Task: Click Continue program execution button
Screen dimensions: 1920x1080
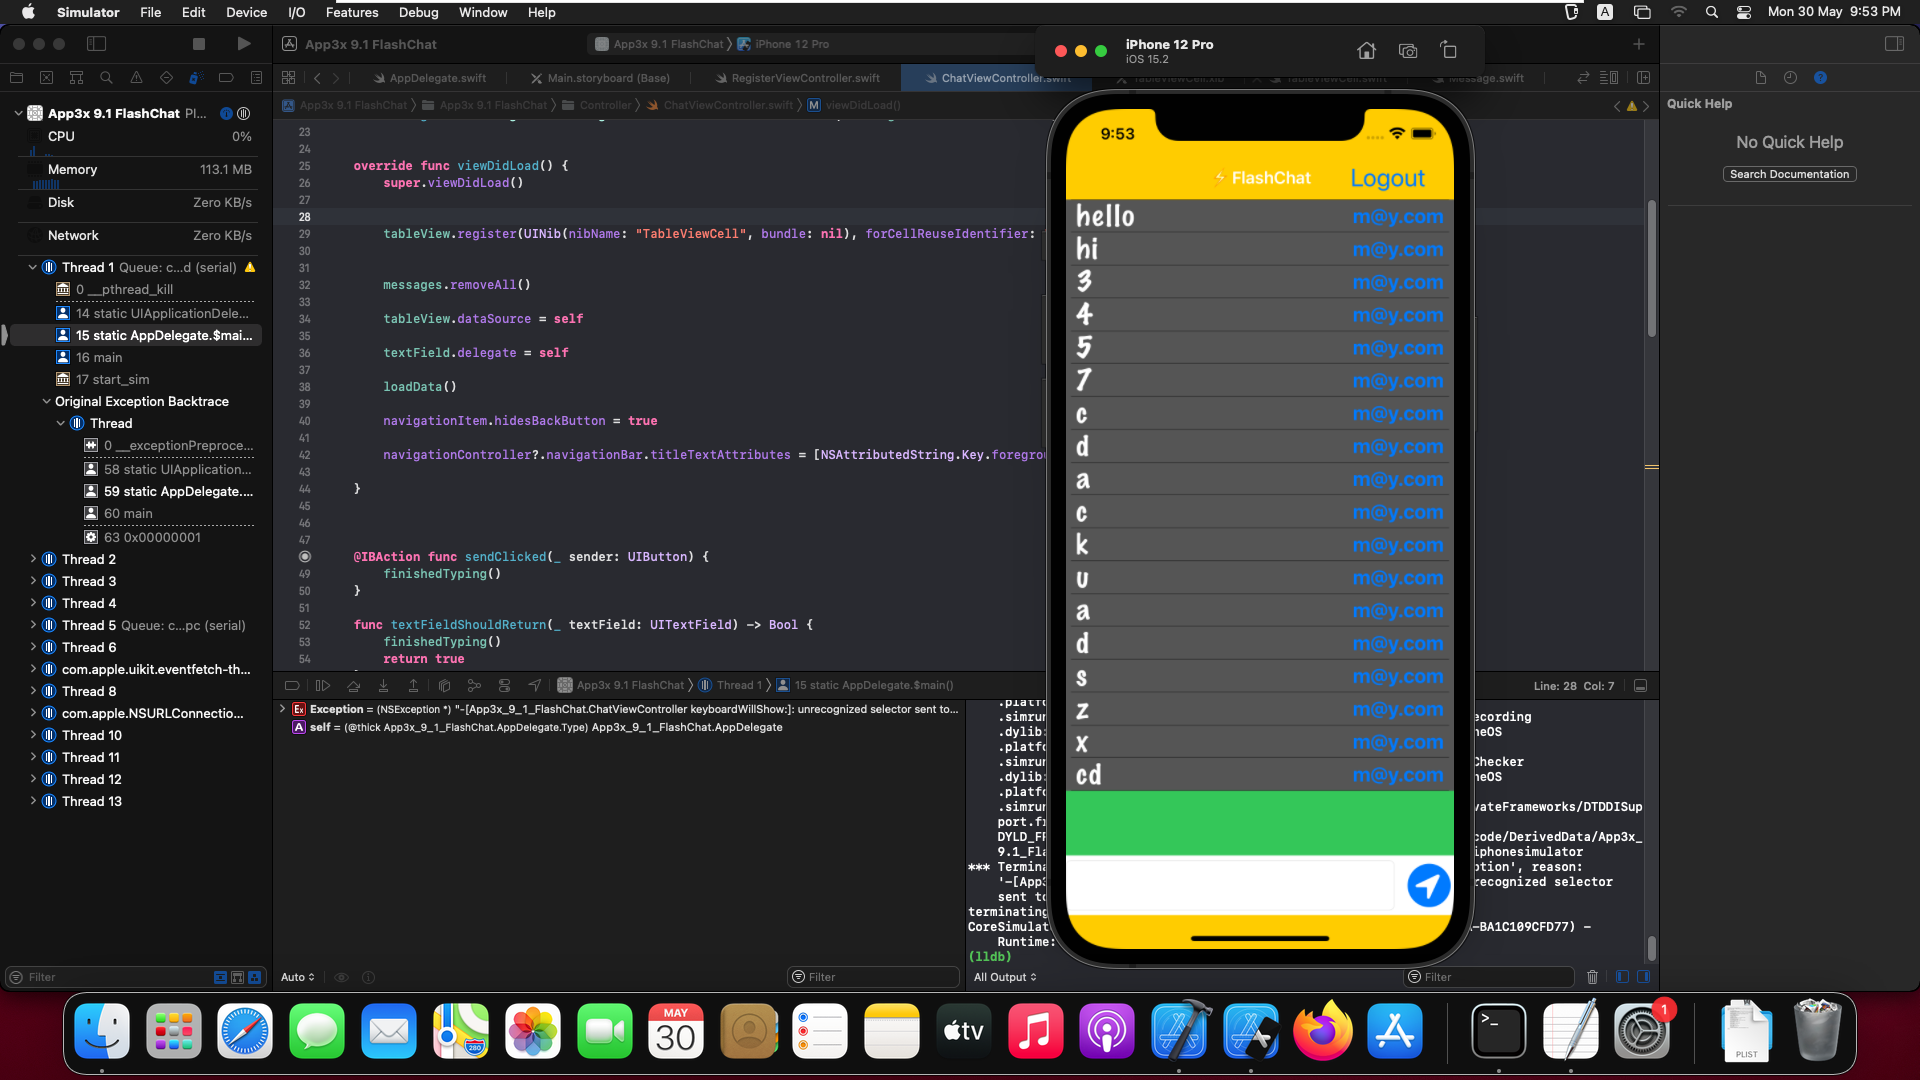Action: (322, 686)
